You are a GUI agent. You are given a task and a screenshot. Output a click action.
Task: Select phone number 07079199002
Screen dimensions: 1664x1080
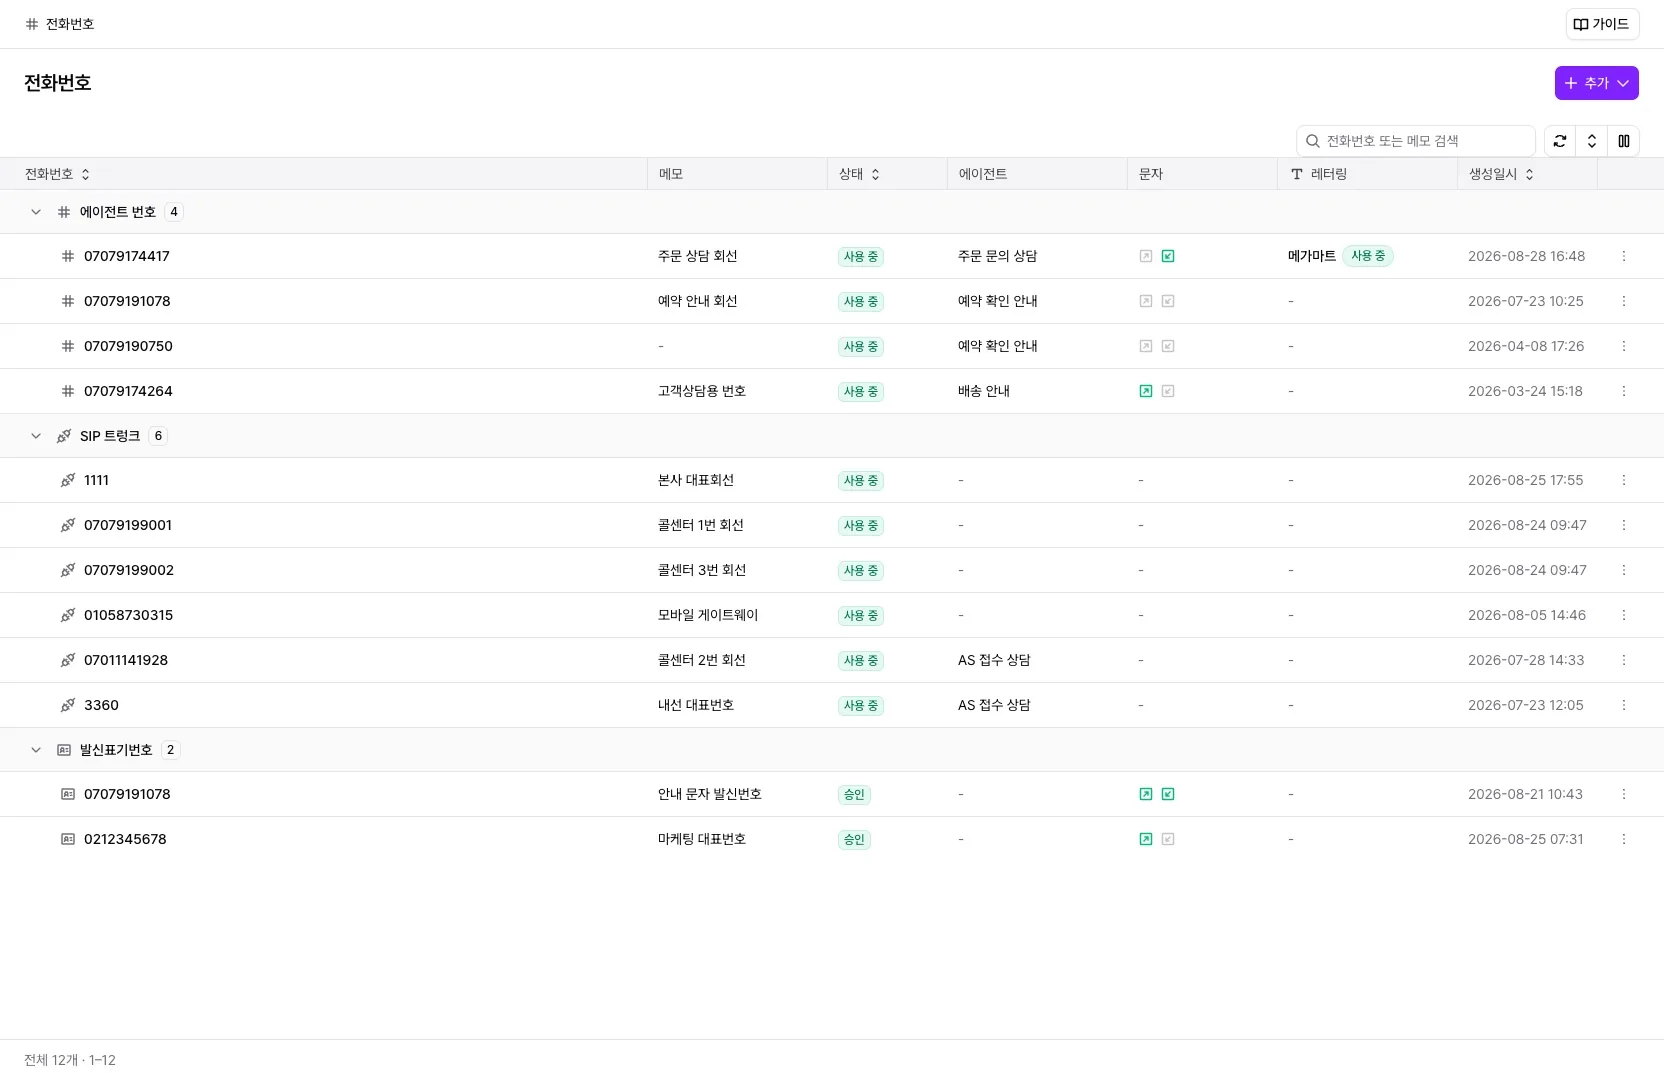coord(129,570)
